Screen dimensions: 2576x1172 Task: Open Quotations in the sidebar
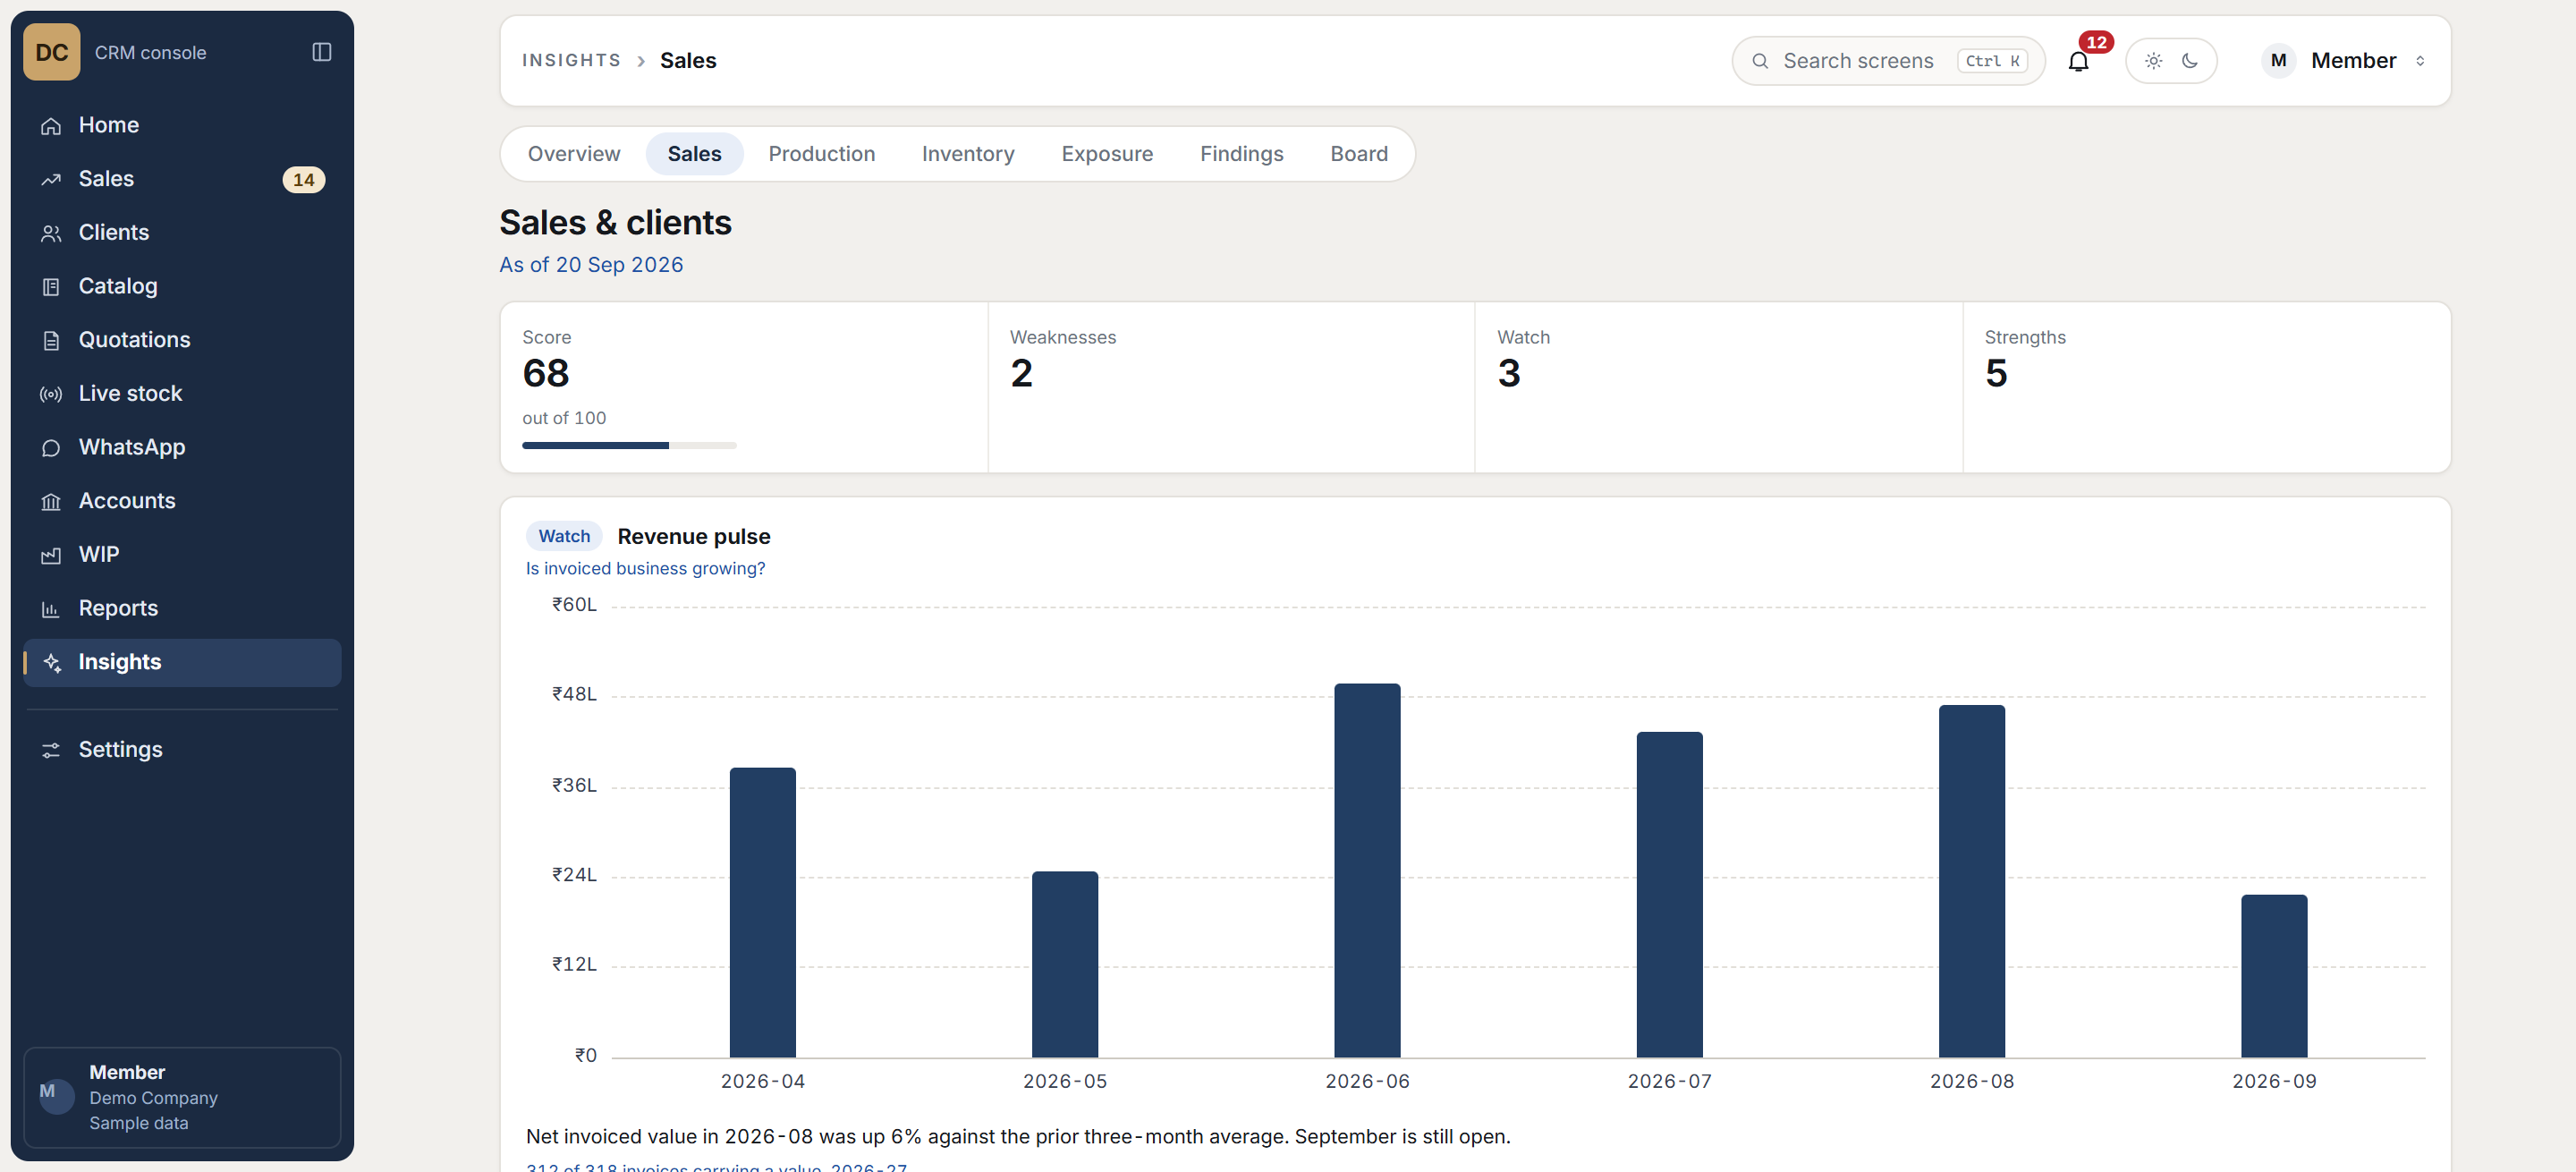point(182,340)
